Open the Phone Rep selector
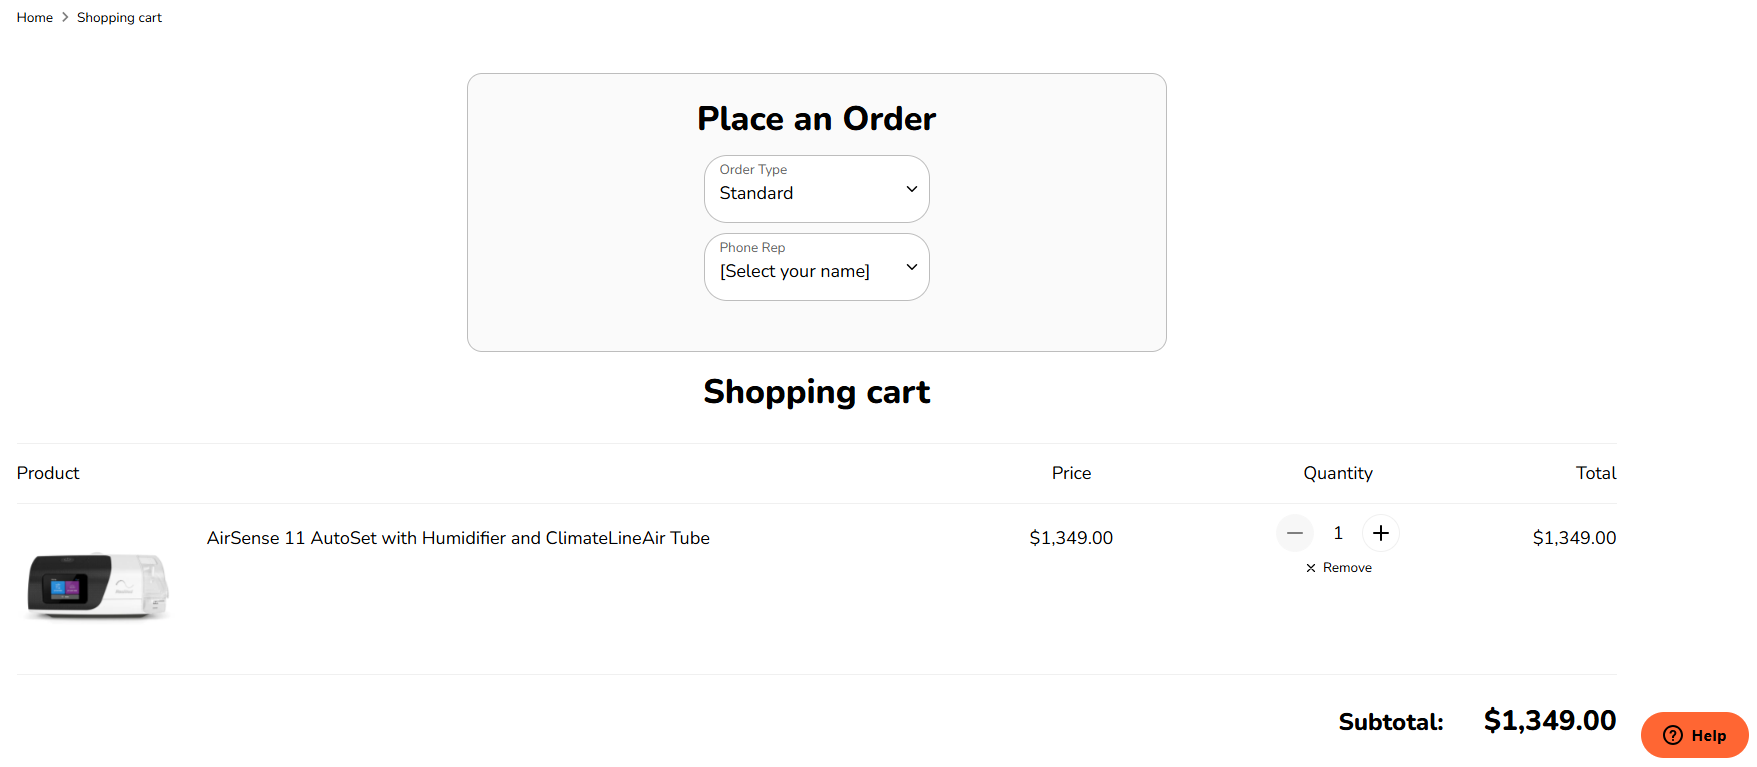The height and width of the screenshot is (767, 1757). point(816,267)
